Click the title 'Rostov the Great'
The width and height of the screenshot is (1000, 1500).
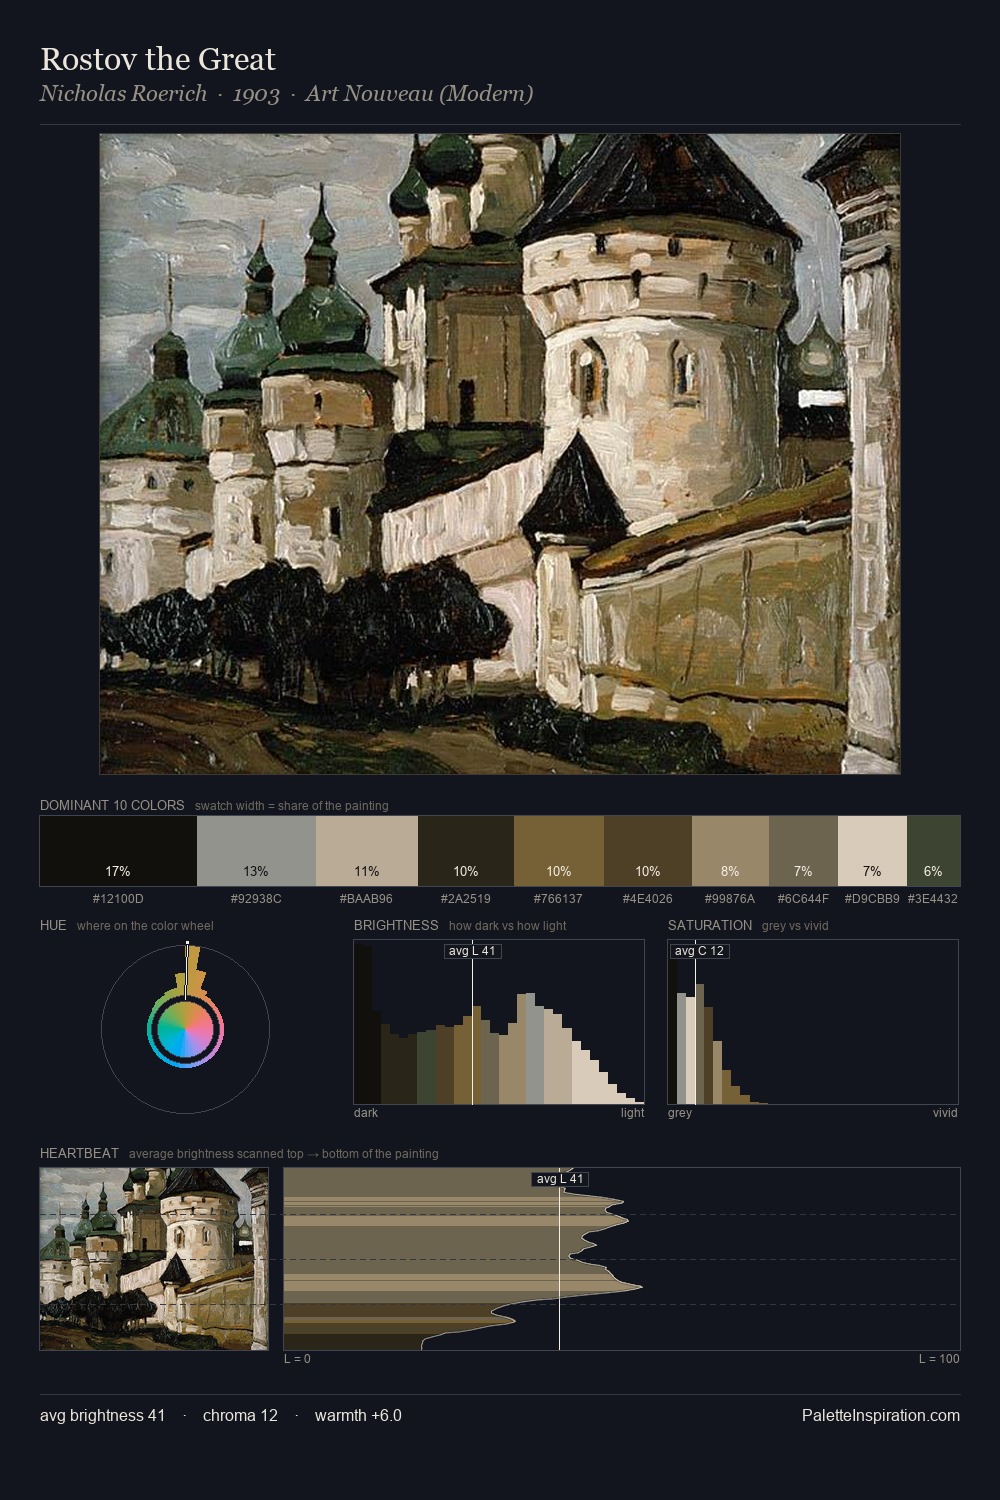coord(158,59)
